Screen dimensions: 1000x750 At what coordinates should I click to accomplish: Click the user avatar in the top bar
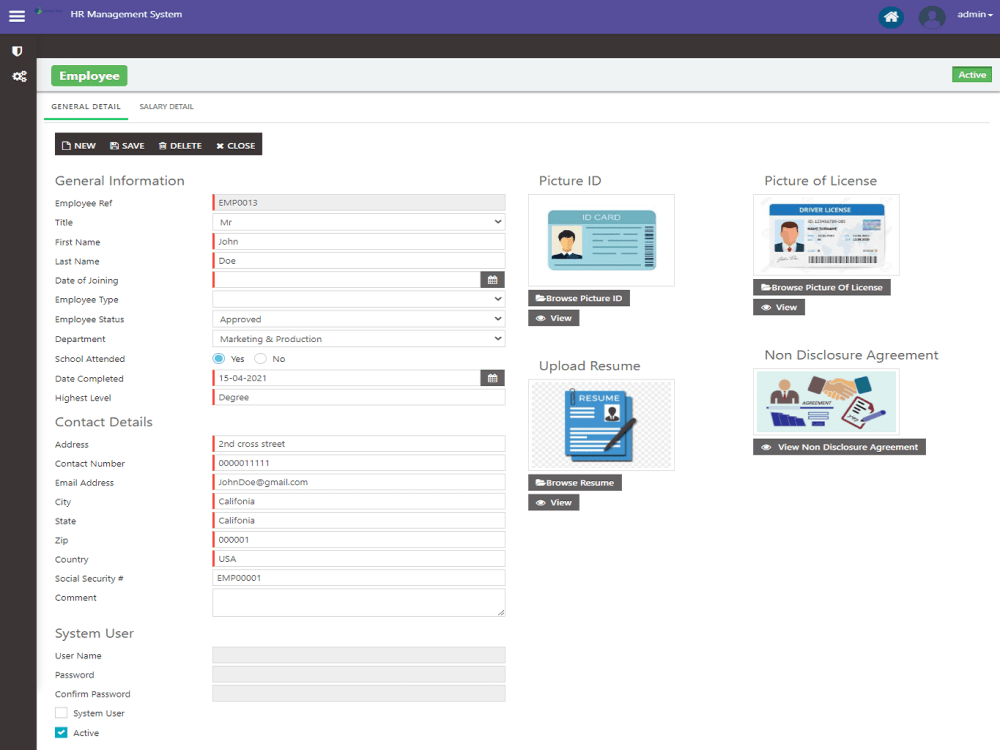click(931, 15)
